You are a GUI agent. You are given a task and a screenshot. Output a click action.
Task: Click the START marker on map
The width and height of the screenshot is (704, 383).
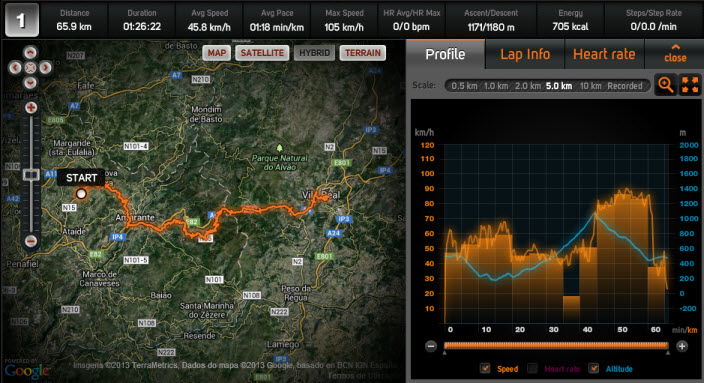click(x=81, y=194)
